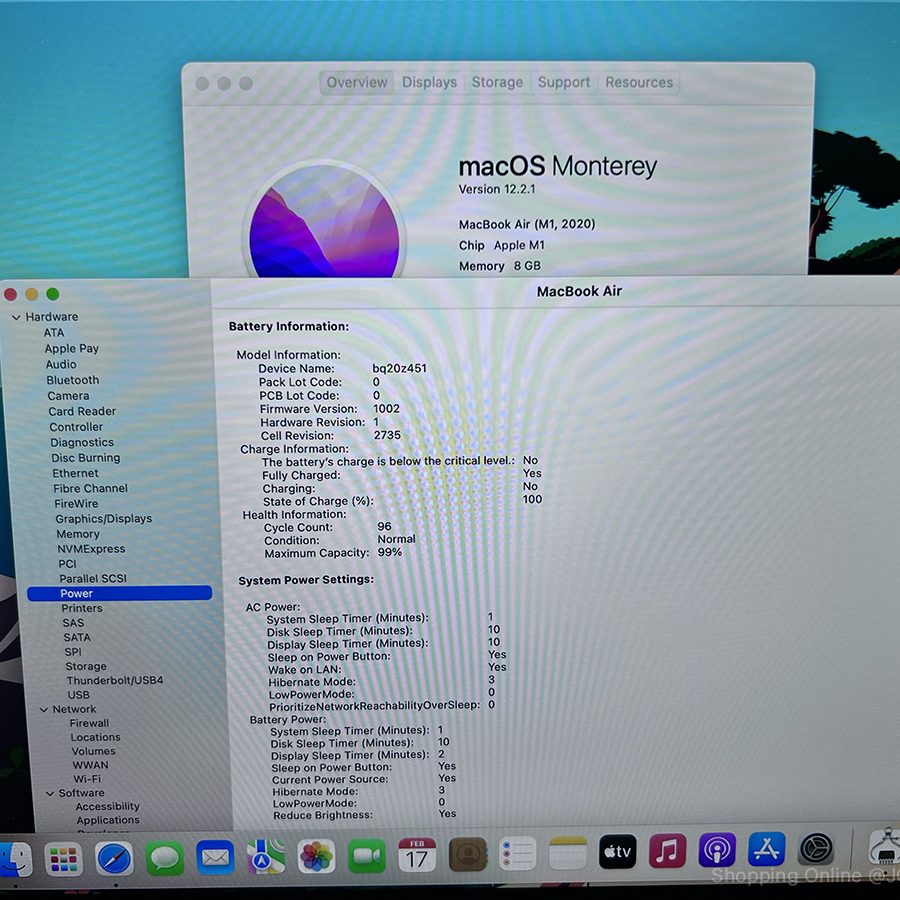This screenshot has height=900, width=900.
Task: Launch Maps from the Dock
Action: (x=266, y=857)
